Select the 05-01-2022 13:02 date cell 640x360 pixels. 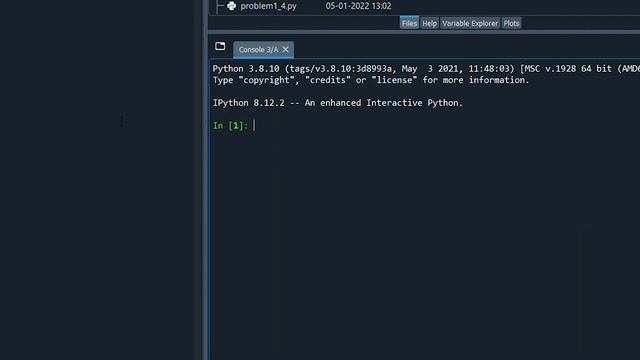[x=358, y=6]
